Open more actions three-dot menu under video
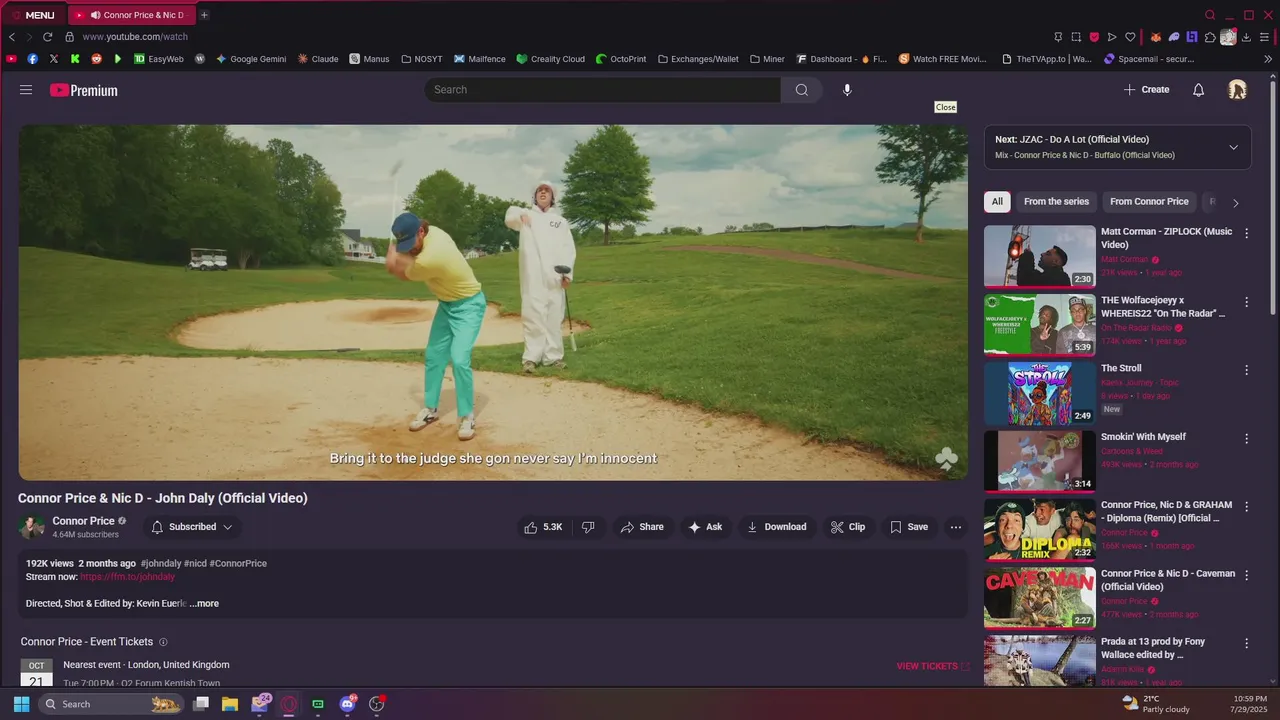 [956, 527]
